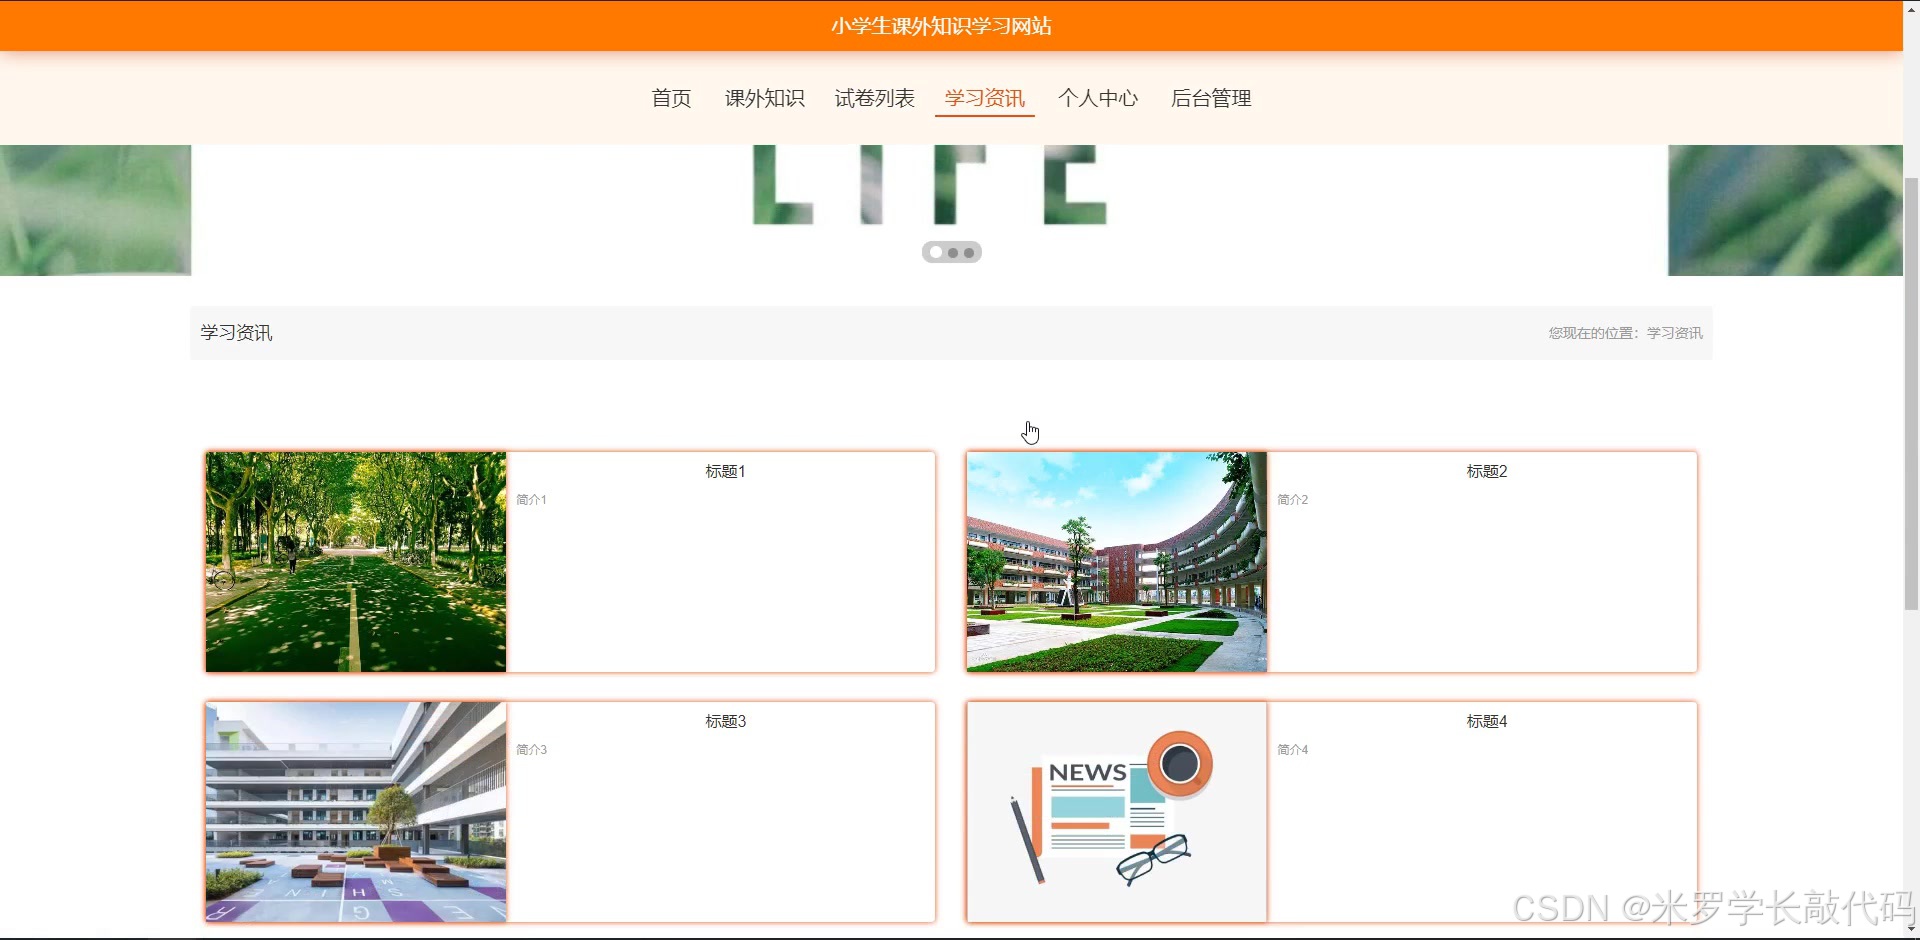Image resolution: width=1920 pixels, height=940 pixels.
Task: Click the red school building photo
Action: (1115, 561)
